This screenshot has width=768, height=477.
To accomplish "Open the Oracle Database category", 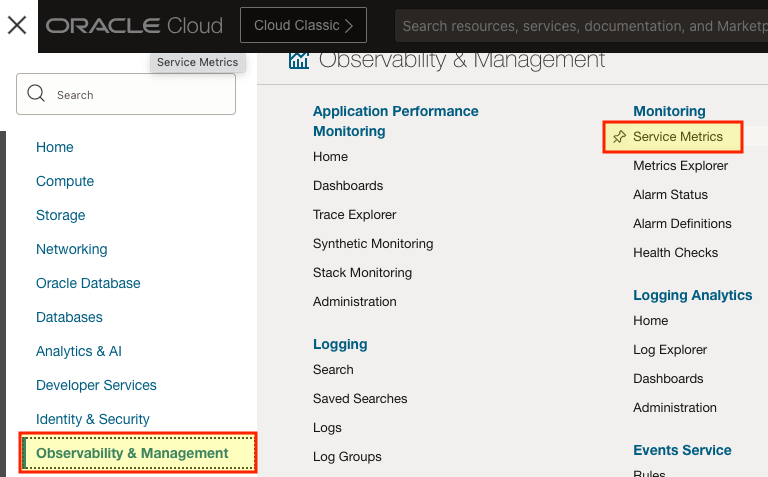I will pos(88,283).
